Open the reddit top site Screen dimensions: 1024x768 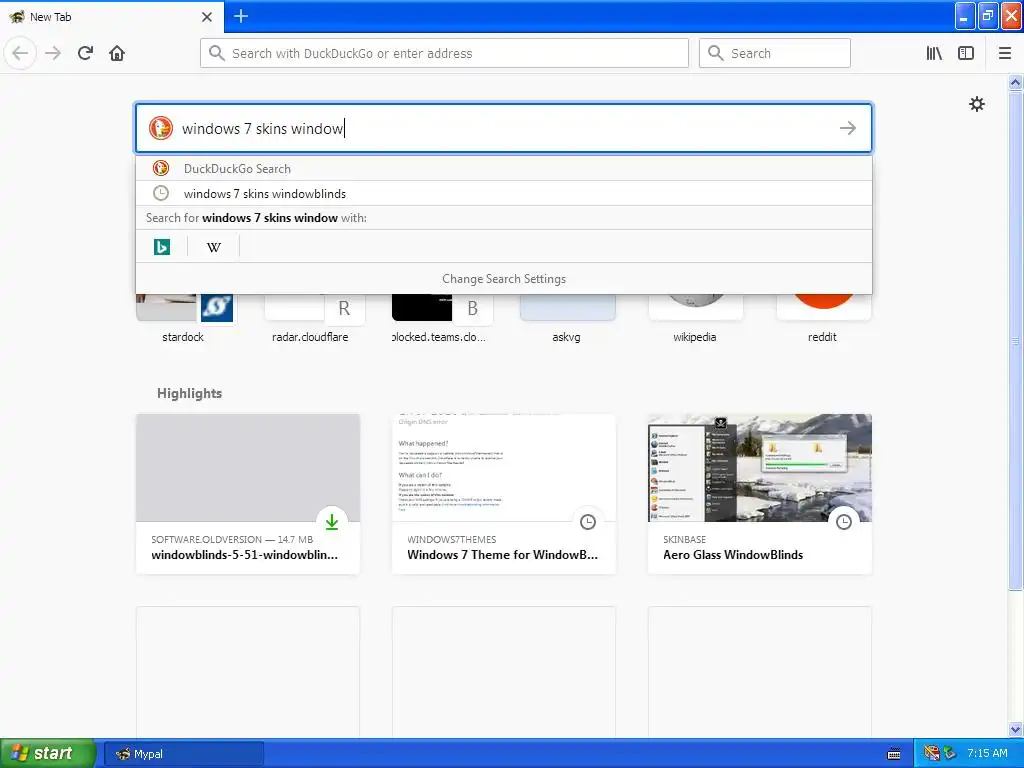tap(823, 319)
